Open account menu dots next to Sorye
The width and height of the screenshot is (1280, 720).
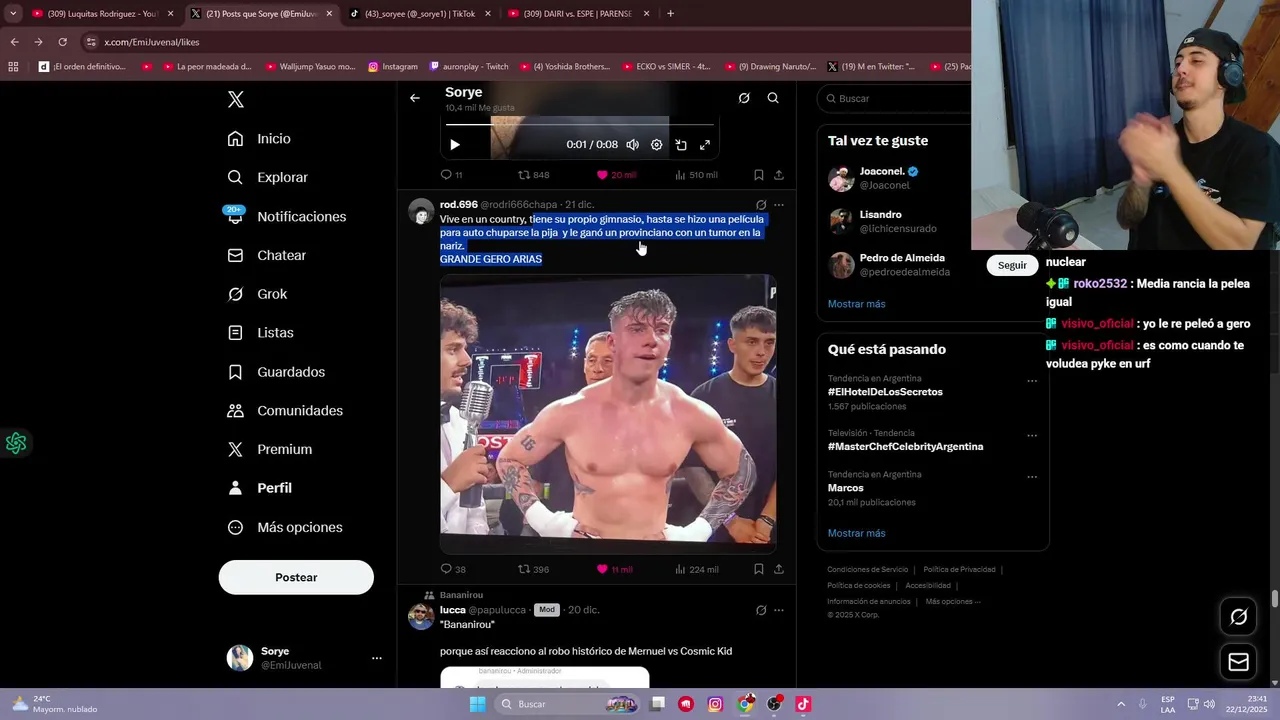pos(377,658)
